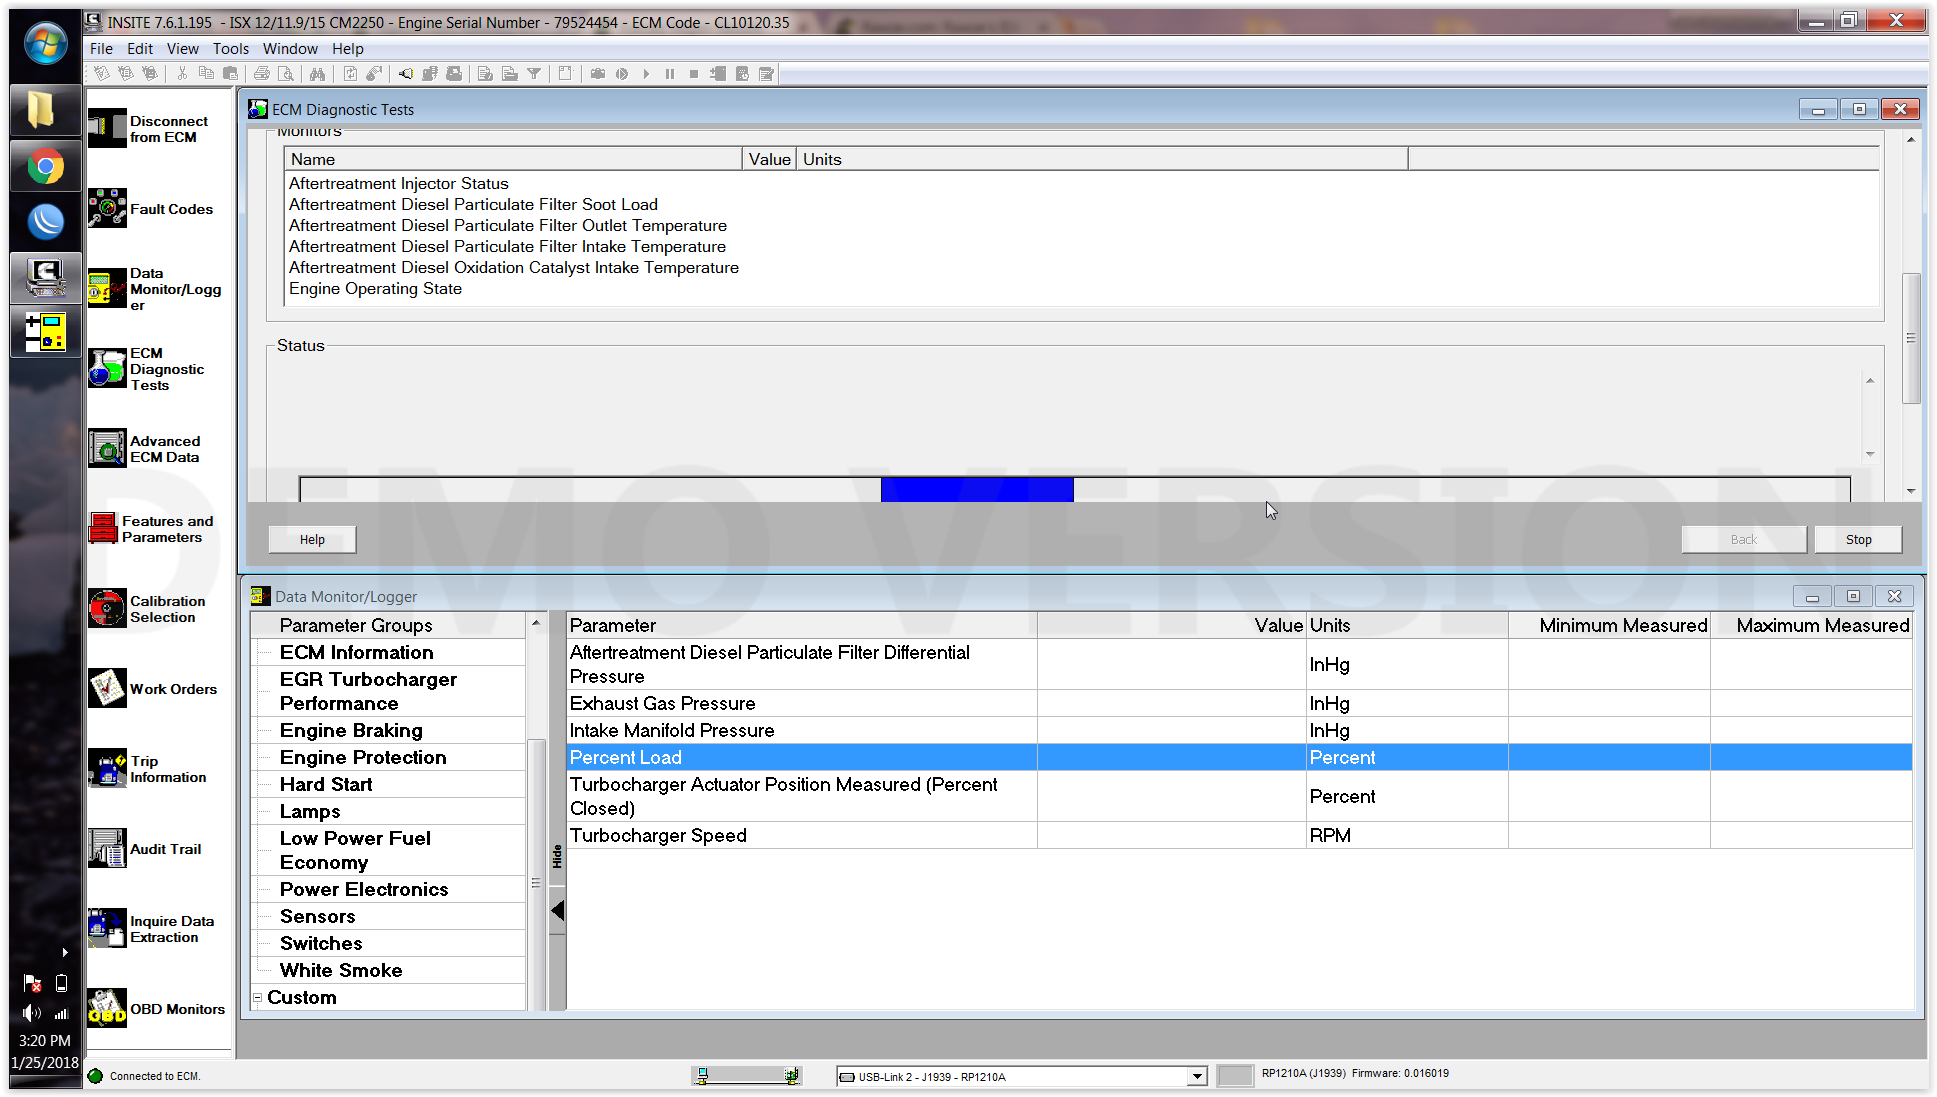
Task: Select the Hard Start parameter group
Action: pyautogui.click(x=326, y=784)
